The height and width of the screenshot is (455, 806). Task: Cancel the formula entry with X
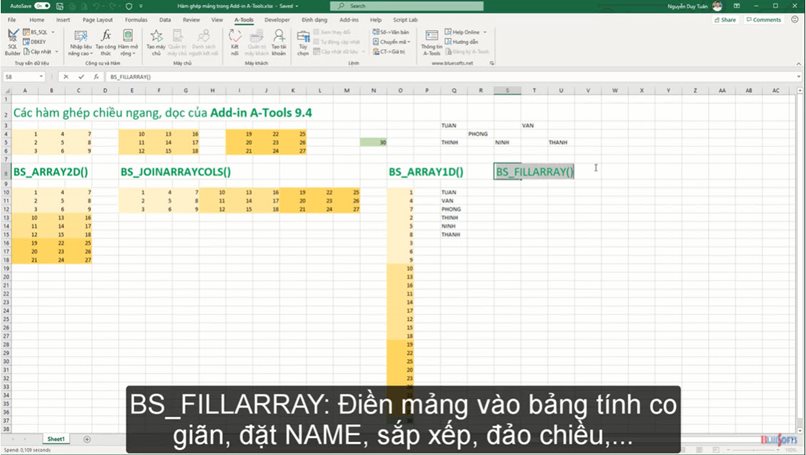(66, 77)
